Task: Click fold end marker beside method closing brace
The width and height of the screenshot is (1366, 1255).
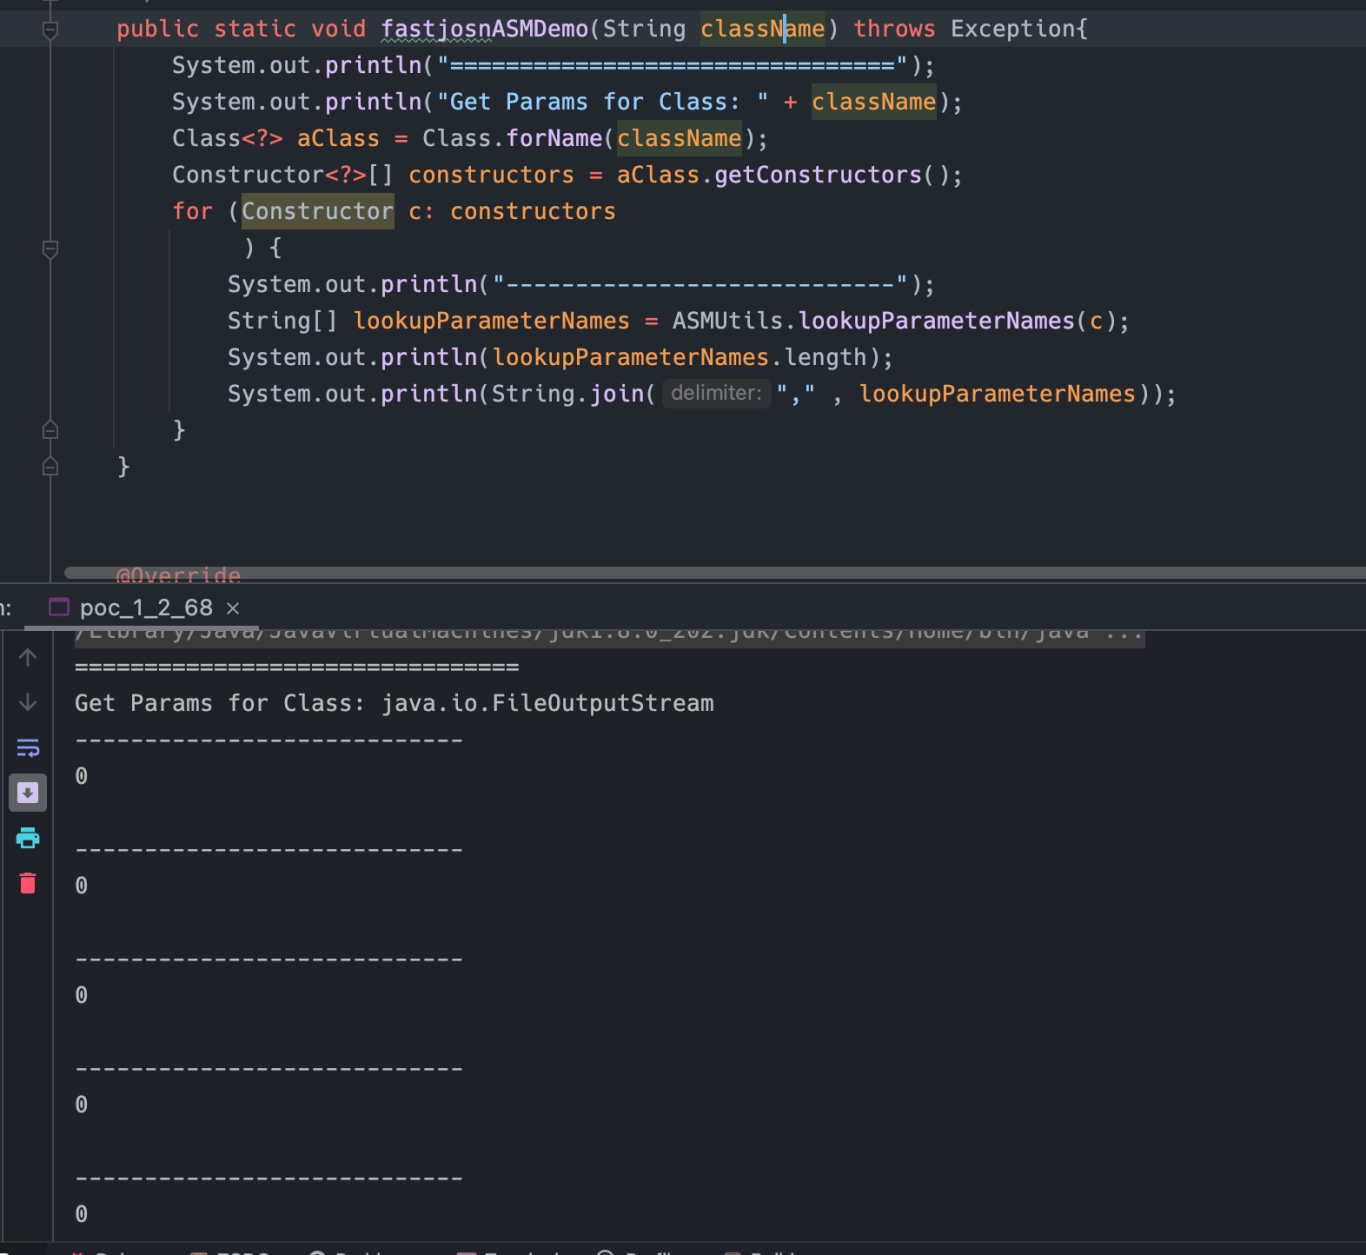Action: [50, 466]
